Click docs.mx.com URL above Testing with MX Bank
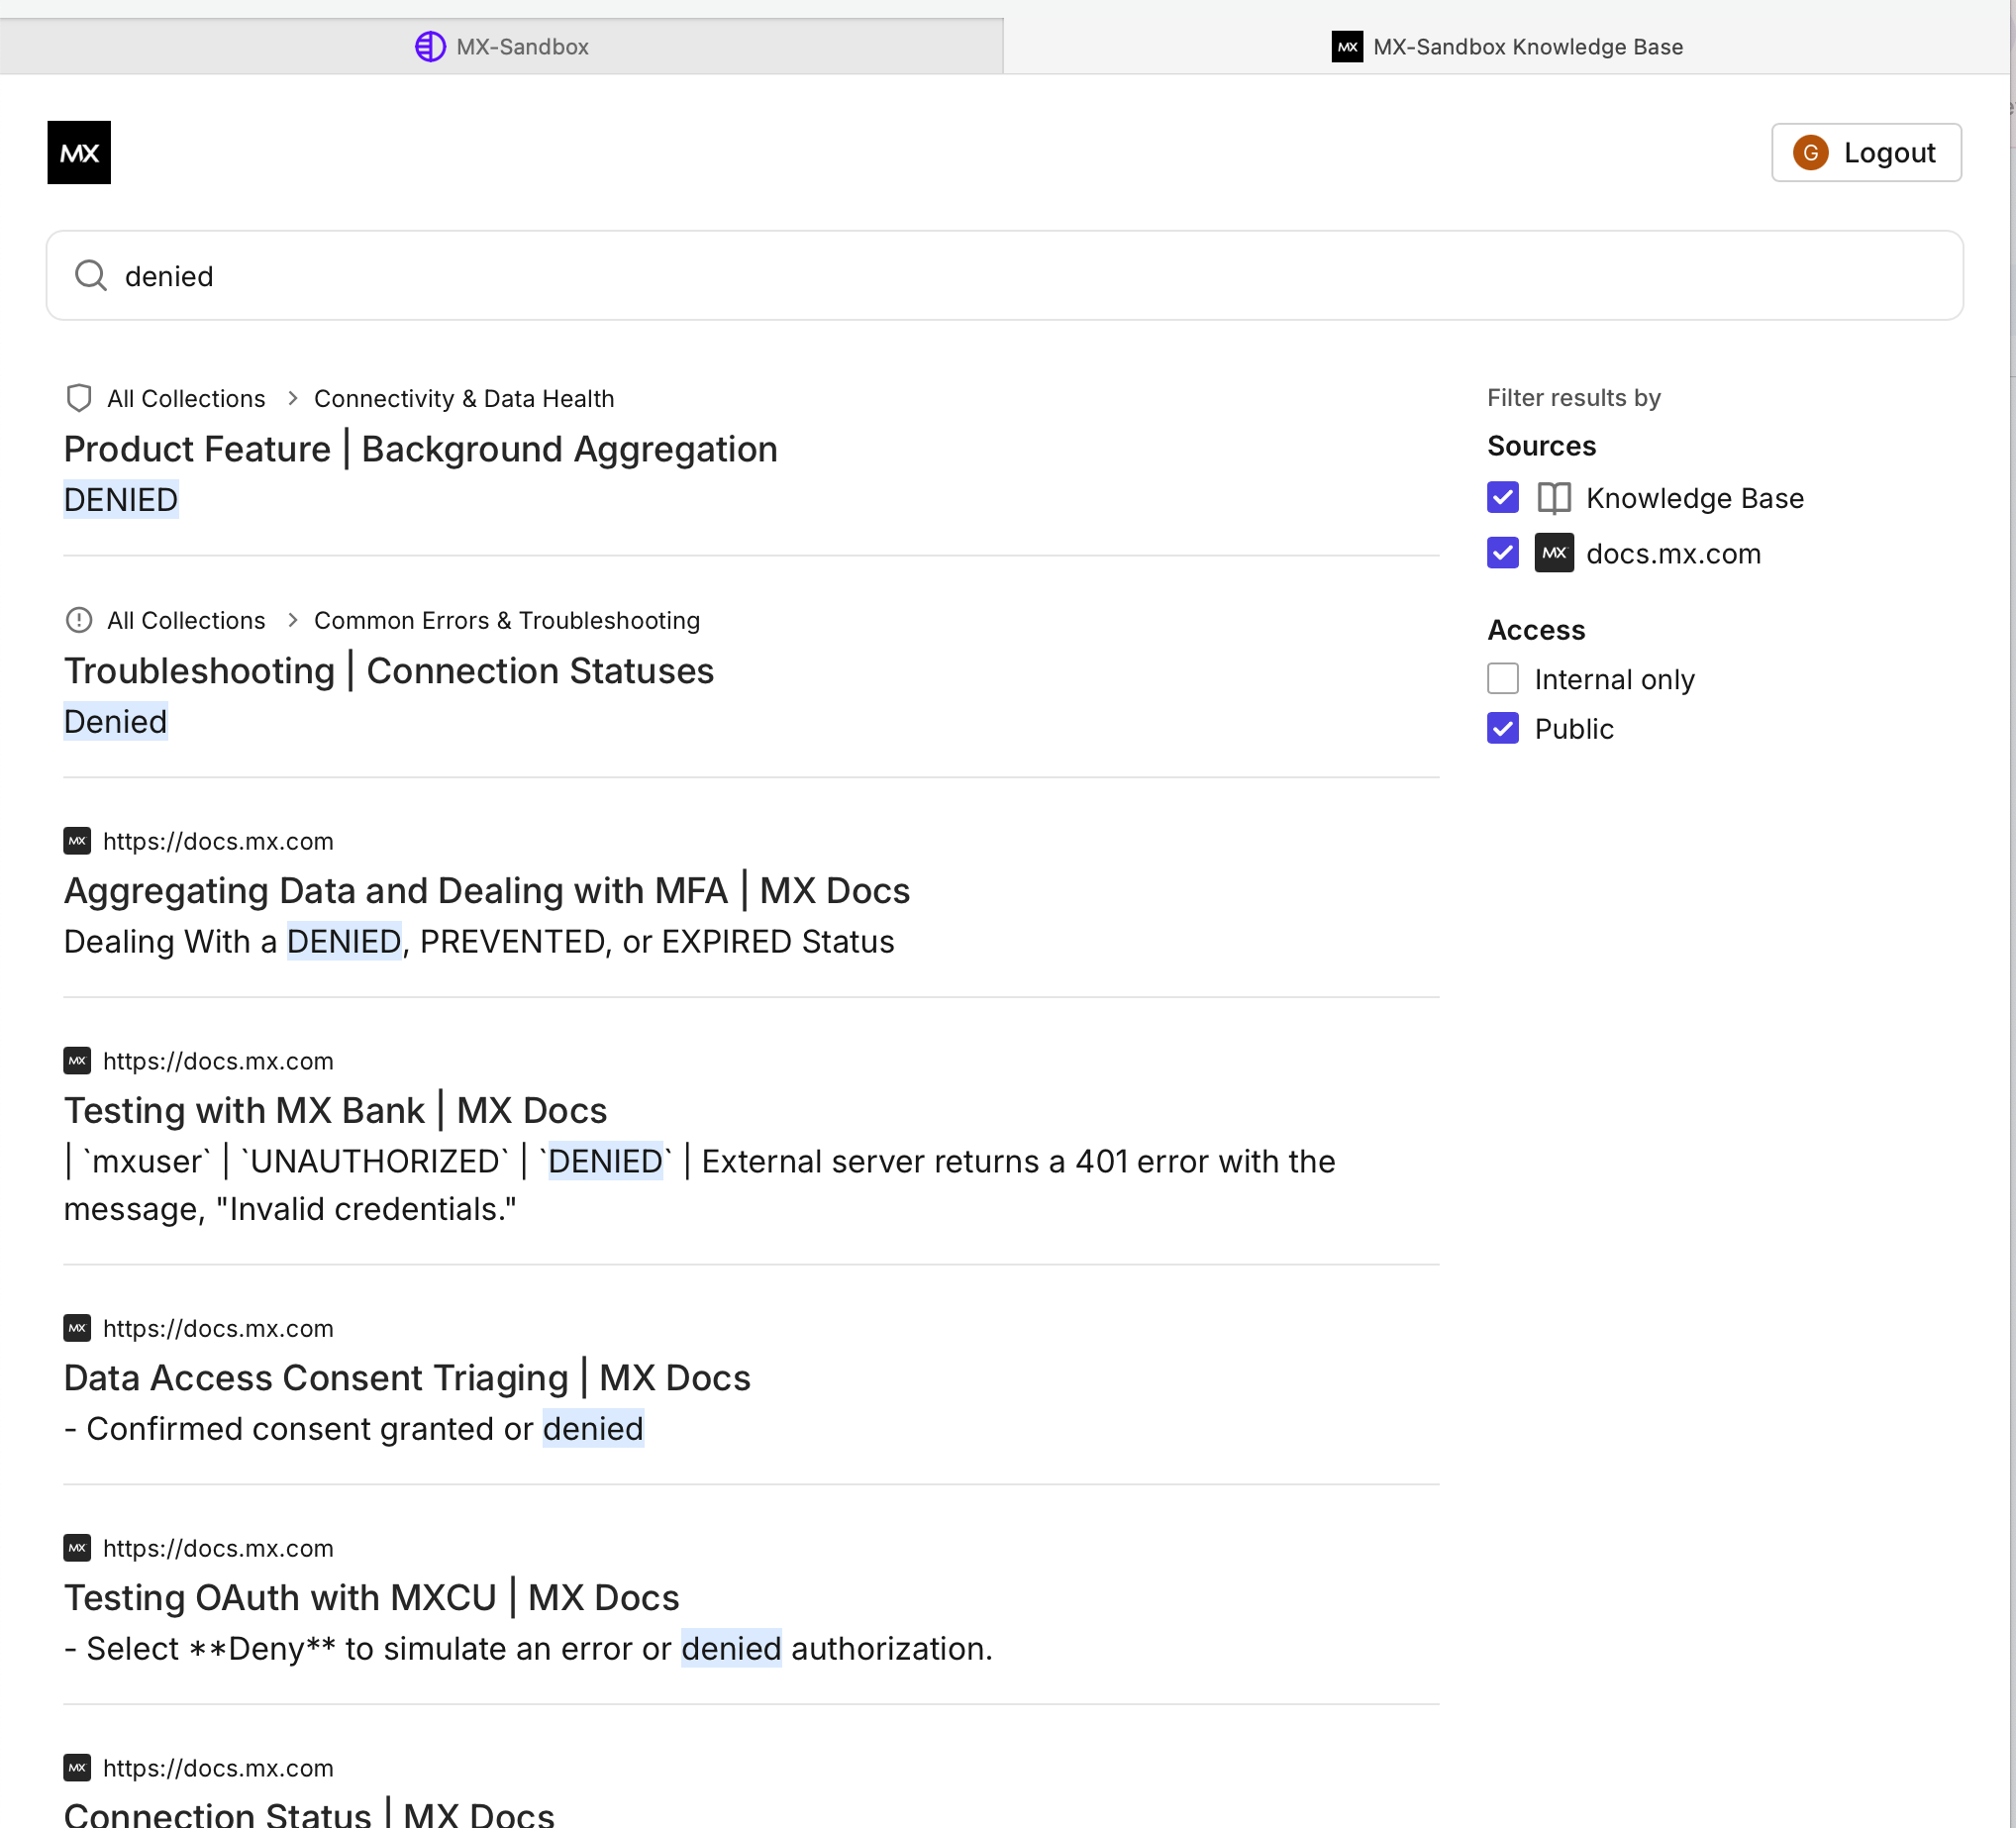This screenshot has height=1828, width=2016. 218,1061
